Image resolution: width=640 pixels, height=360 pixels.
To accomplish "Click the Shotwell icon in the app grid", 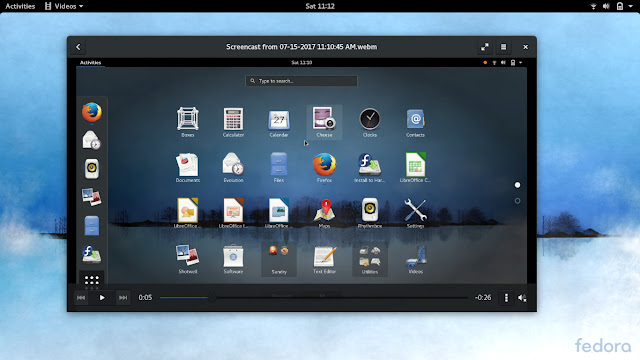I will click(x=188, y=259).
